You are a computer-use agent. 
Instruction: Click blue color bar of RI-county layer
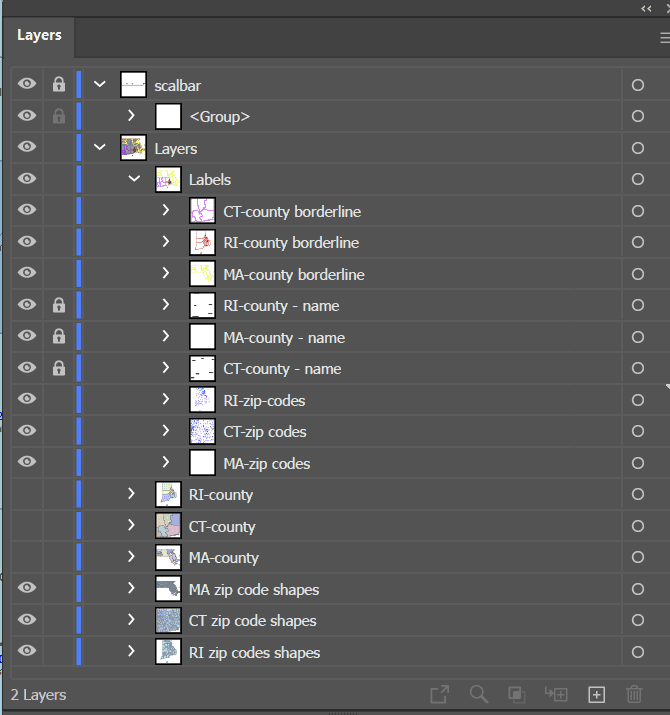78,494
